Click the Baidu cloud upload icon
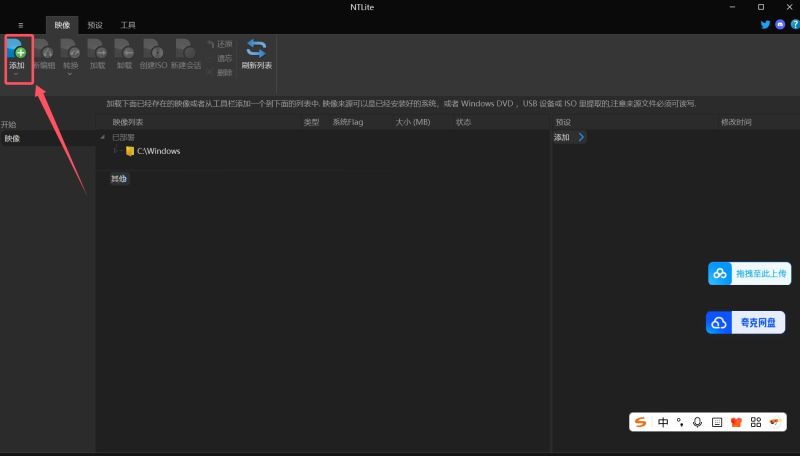Image resolution: width=800 pixels, height=456 pixels. point(720,273)
